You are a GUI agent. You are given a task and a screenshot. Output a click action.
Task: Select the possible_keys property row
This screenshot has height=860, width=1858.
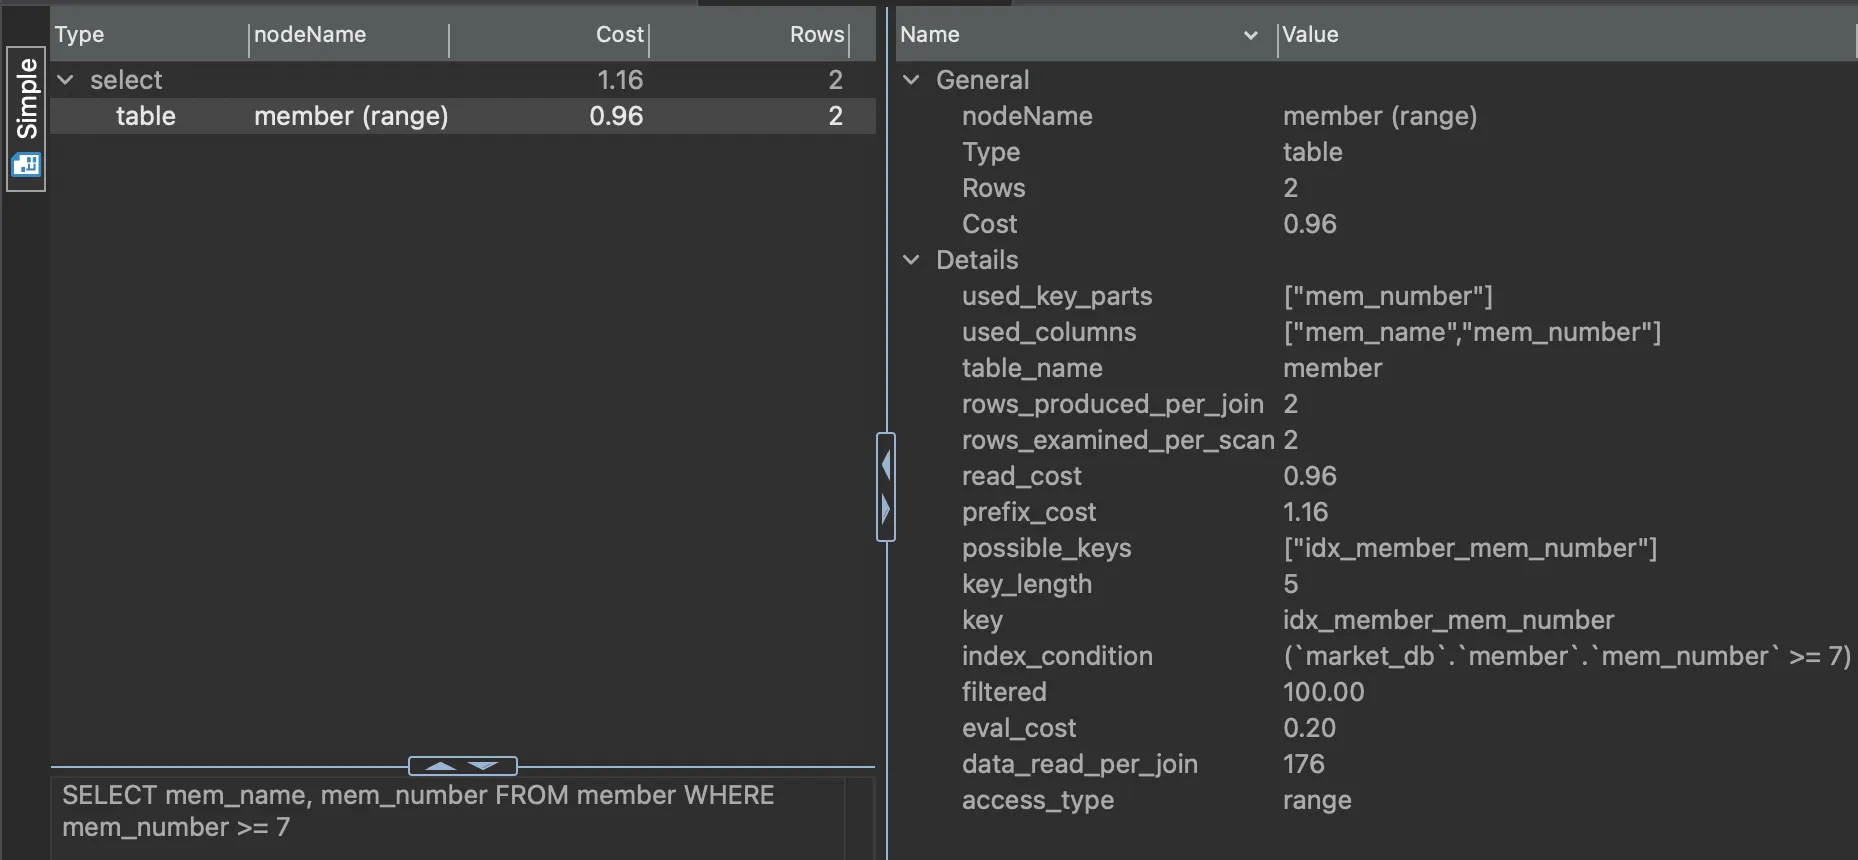(x=1046, y=548)
